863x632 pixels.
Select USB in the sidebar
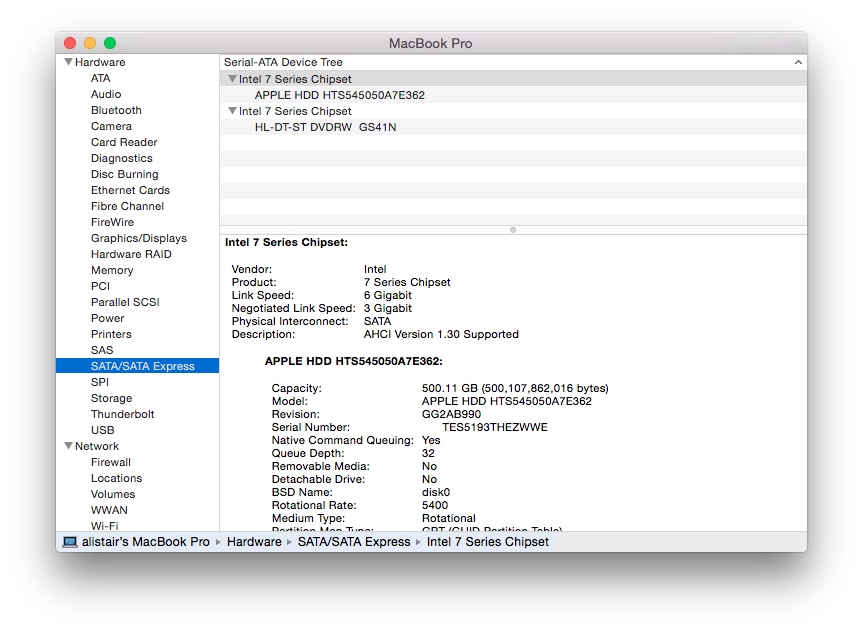coord(102,429)
